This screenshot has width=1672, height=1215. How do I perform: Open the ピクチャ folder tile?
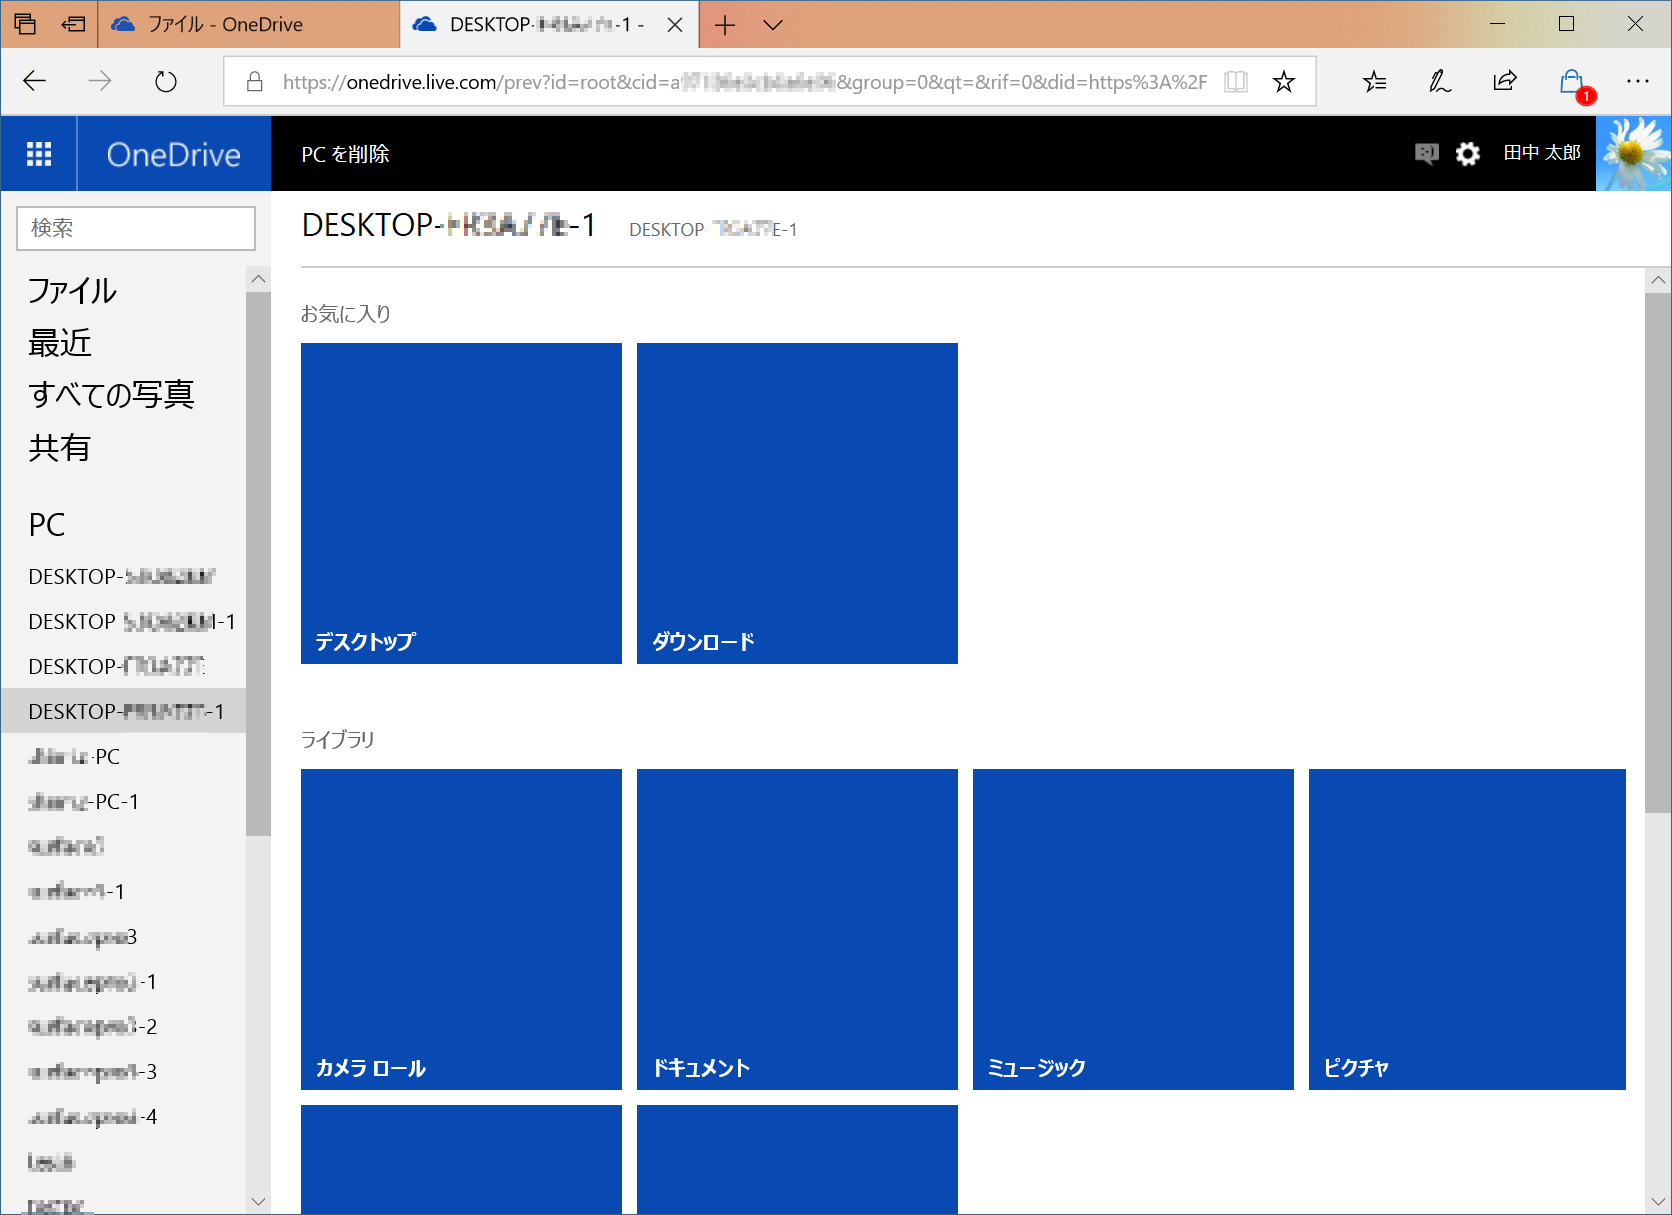coord(1467,929)
